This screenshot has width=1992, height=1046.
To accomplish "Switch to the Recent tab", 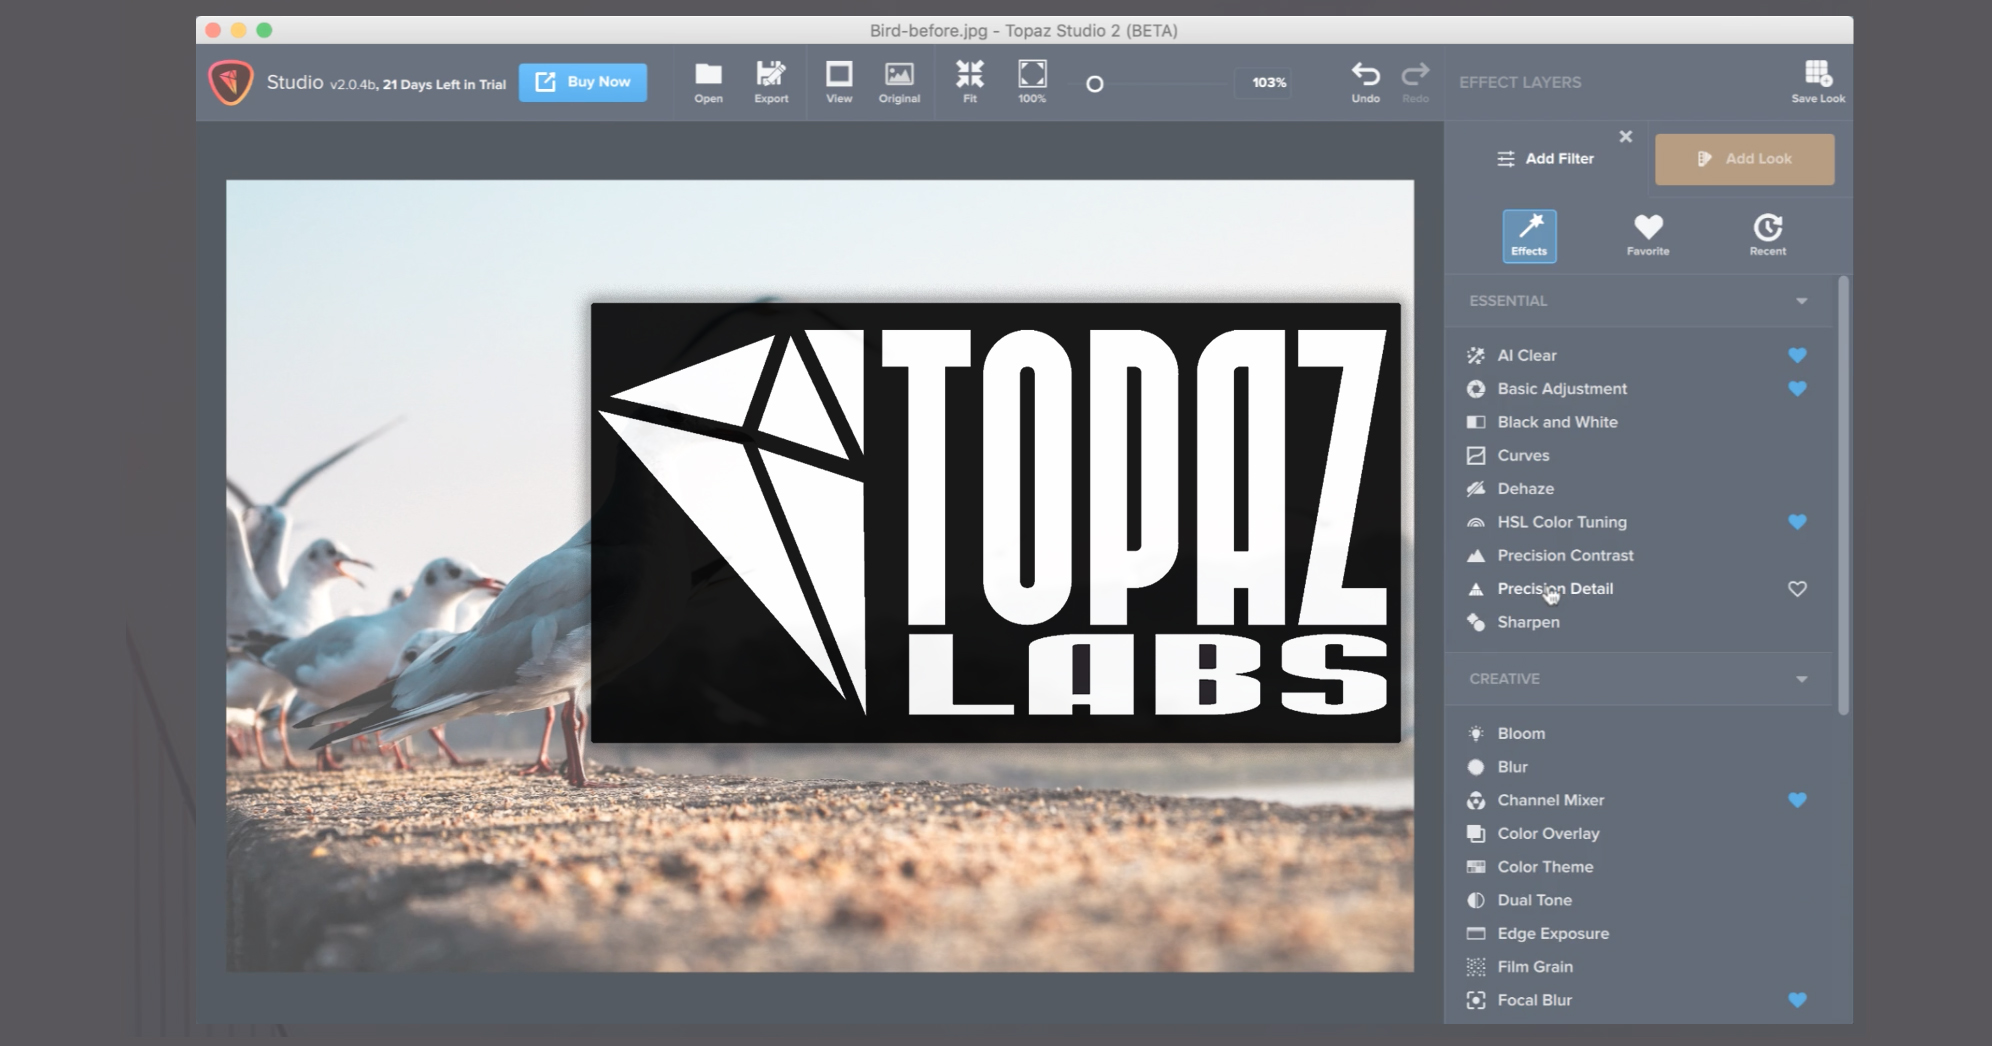I will 1767,236.
